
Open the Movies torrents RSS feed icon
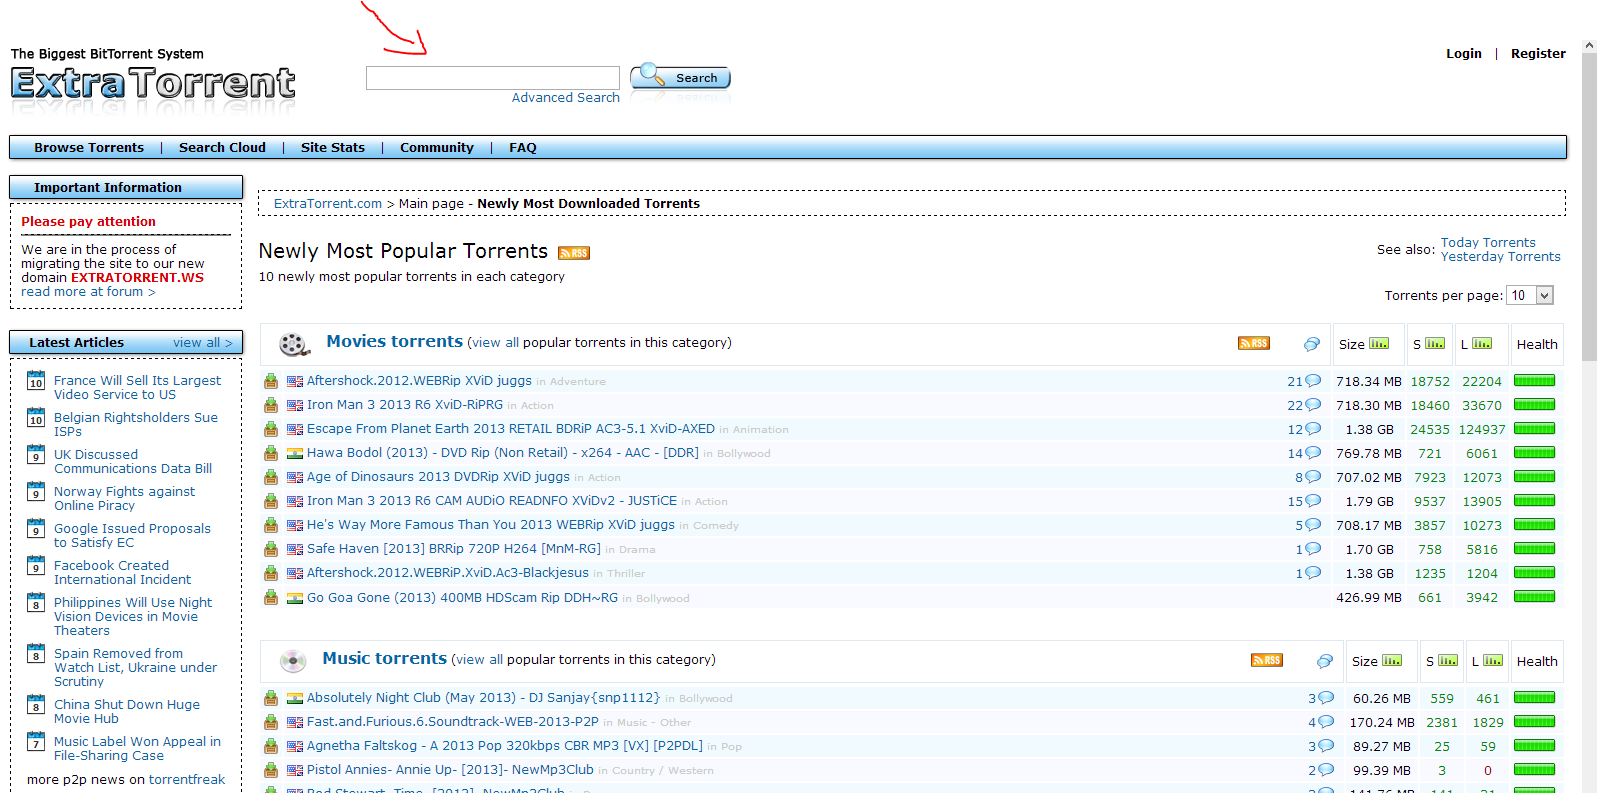tap(1254, 343)
